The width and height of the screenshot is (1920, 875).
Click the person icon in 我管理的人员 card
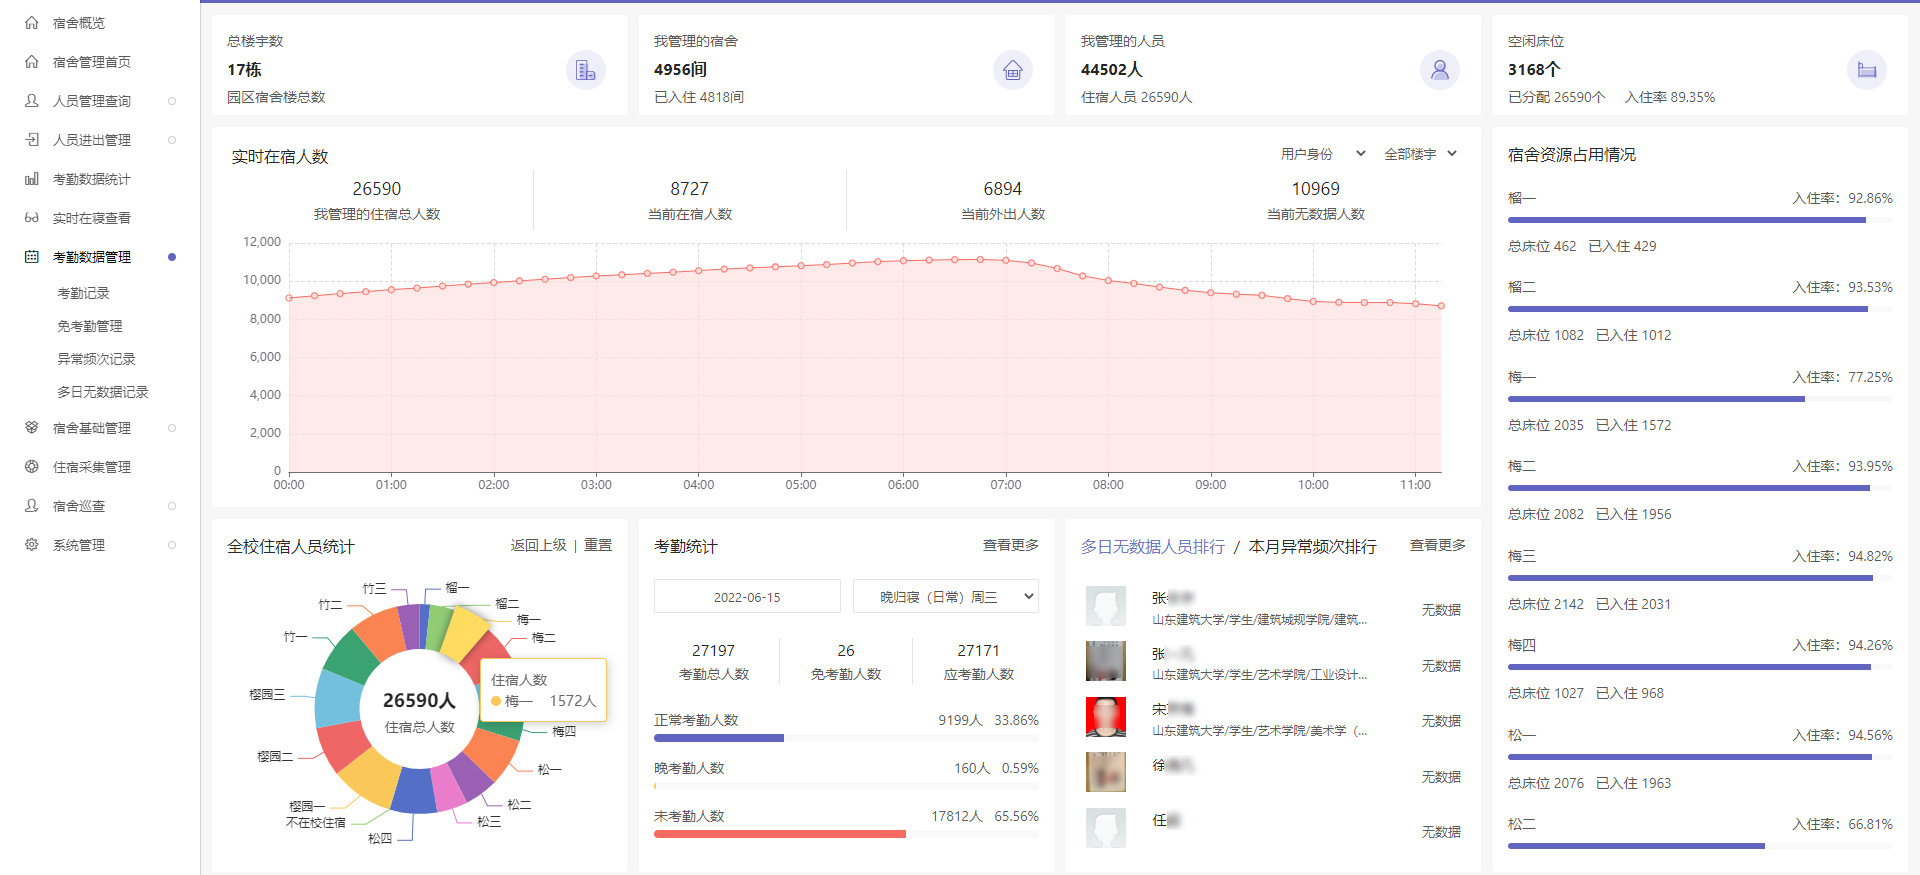(x=1439, y=70)
